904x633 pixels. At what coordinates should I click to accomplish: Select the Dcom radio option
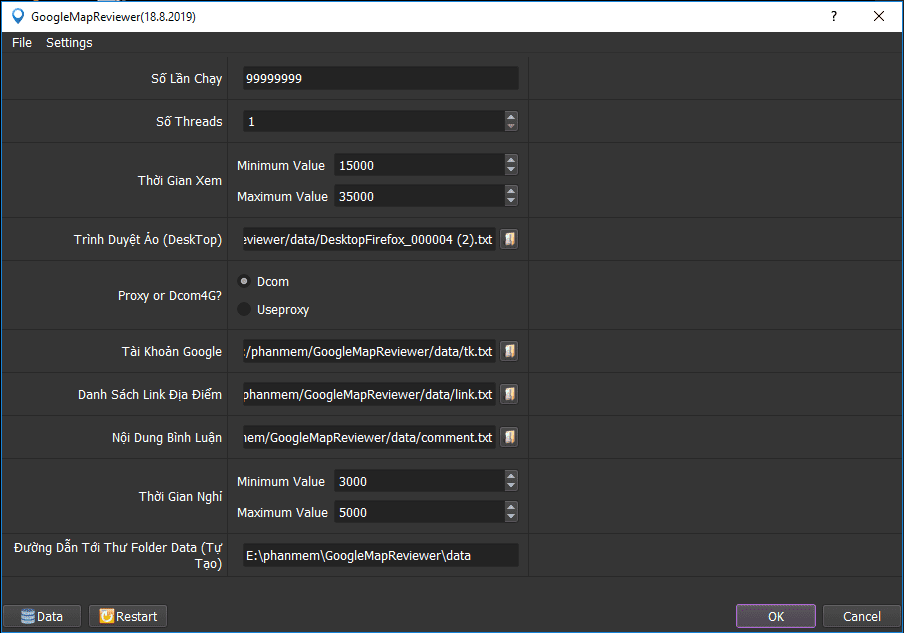pyautogui.click(x=244, y=282)
